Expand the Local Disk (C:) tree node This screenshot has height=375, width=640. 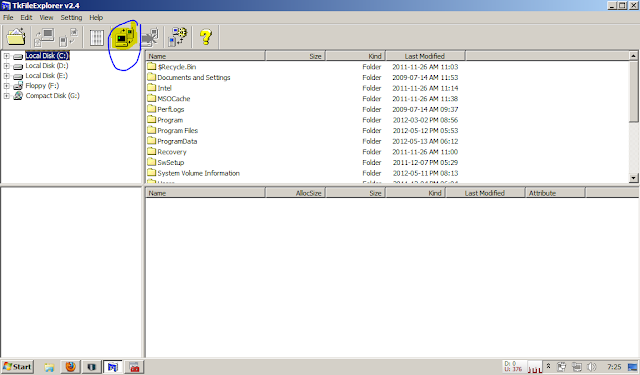coord(7,55)
